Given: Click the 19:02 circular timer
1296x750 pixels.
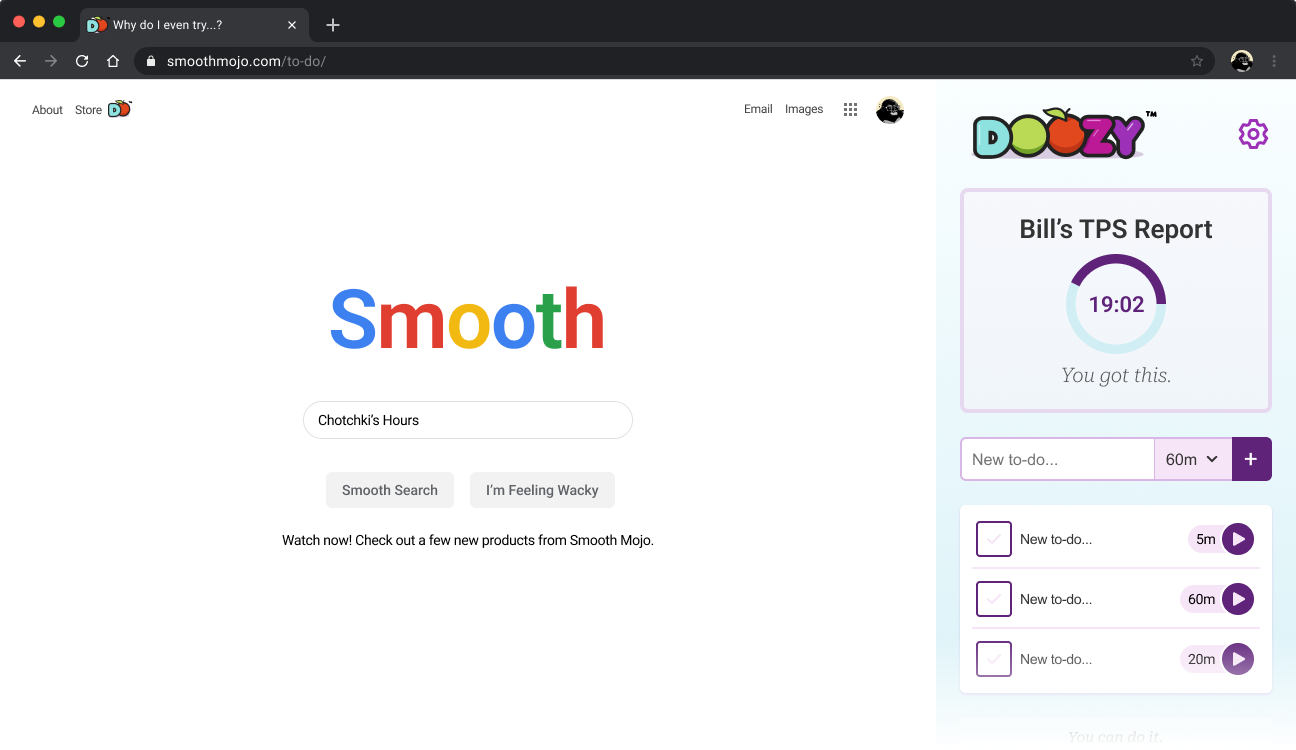Looking at the screenshot, I should coord(1116,304).
